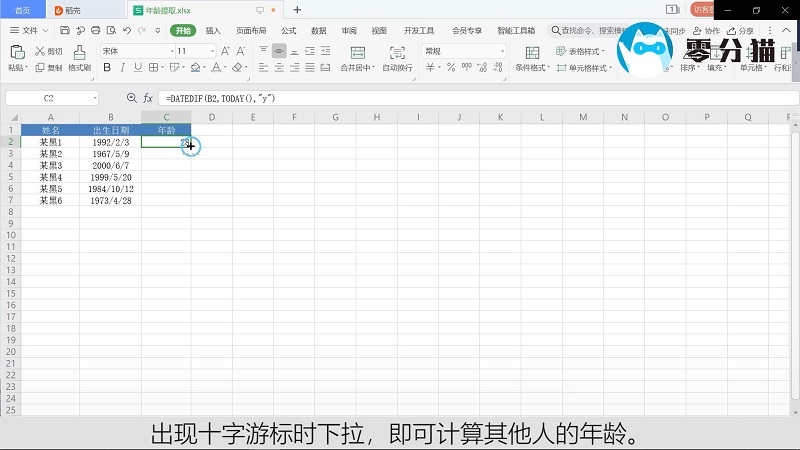Increase decimal places icon
800x450 pixels.
[x=482, y=67]
